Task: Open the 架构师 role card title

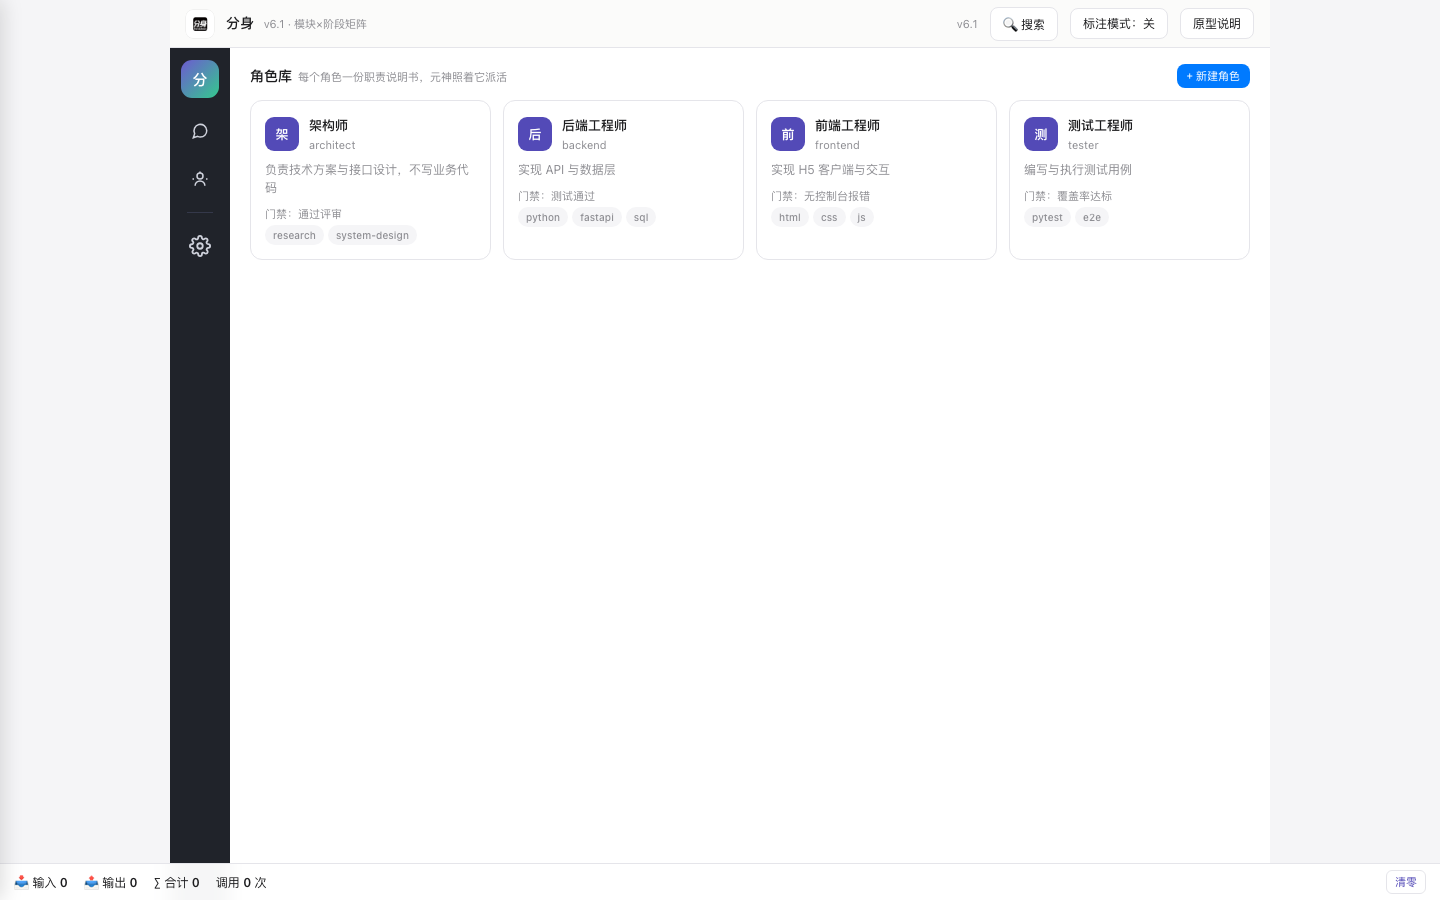Action: (x=328, y=125)
